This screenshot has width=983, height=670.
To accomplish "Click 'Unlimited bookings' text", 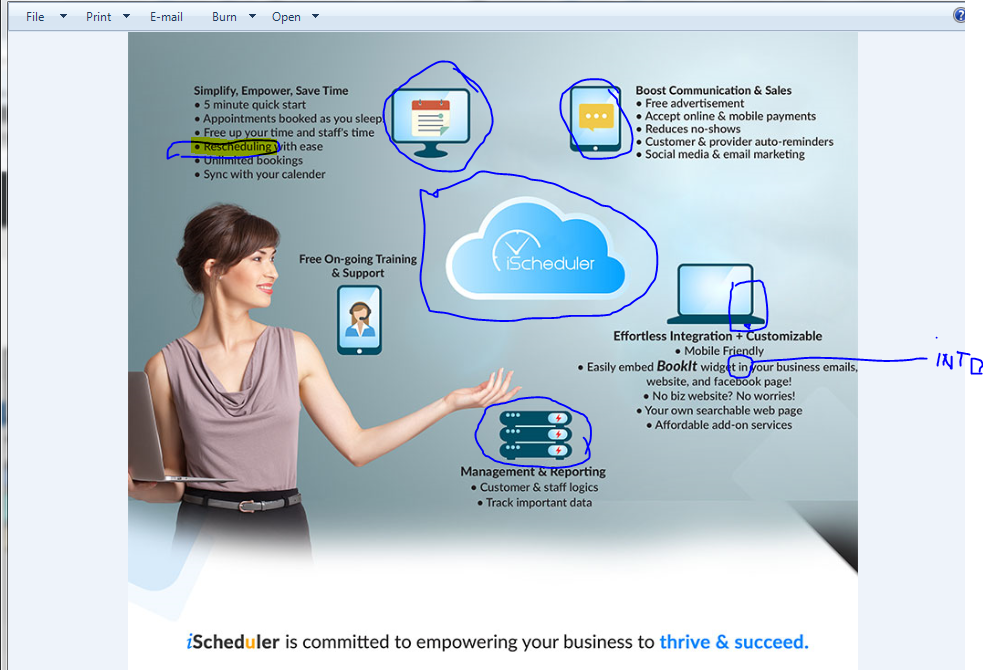I will pyautogui.click(x=253, y=160).
